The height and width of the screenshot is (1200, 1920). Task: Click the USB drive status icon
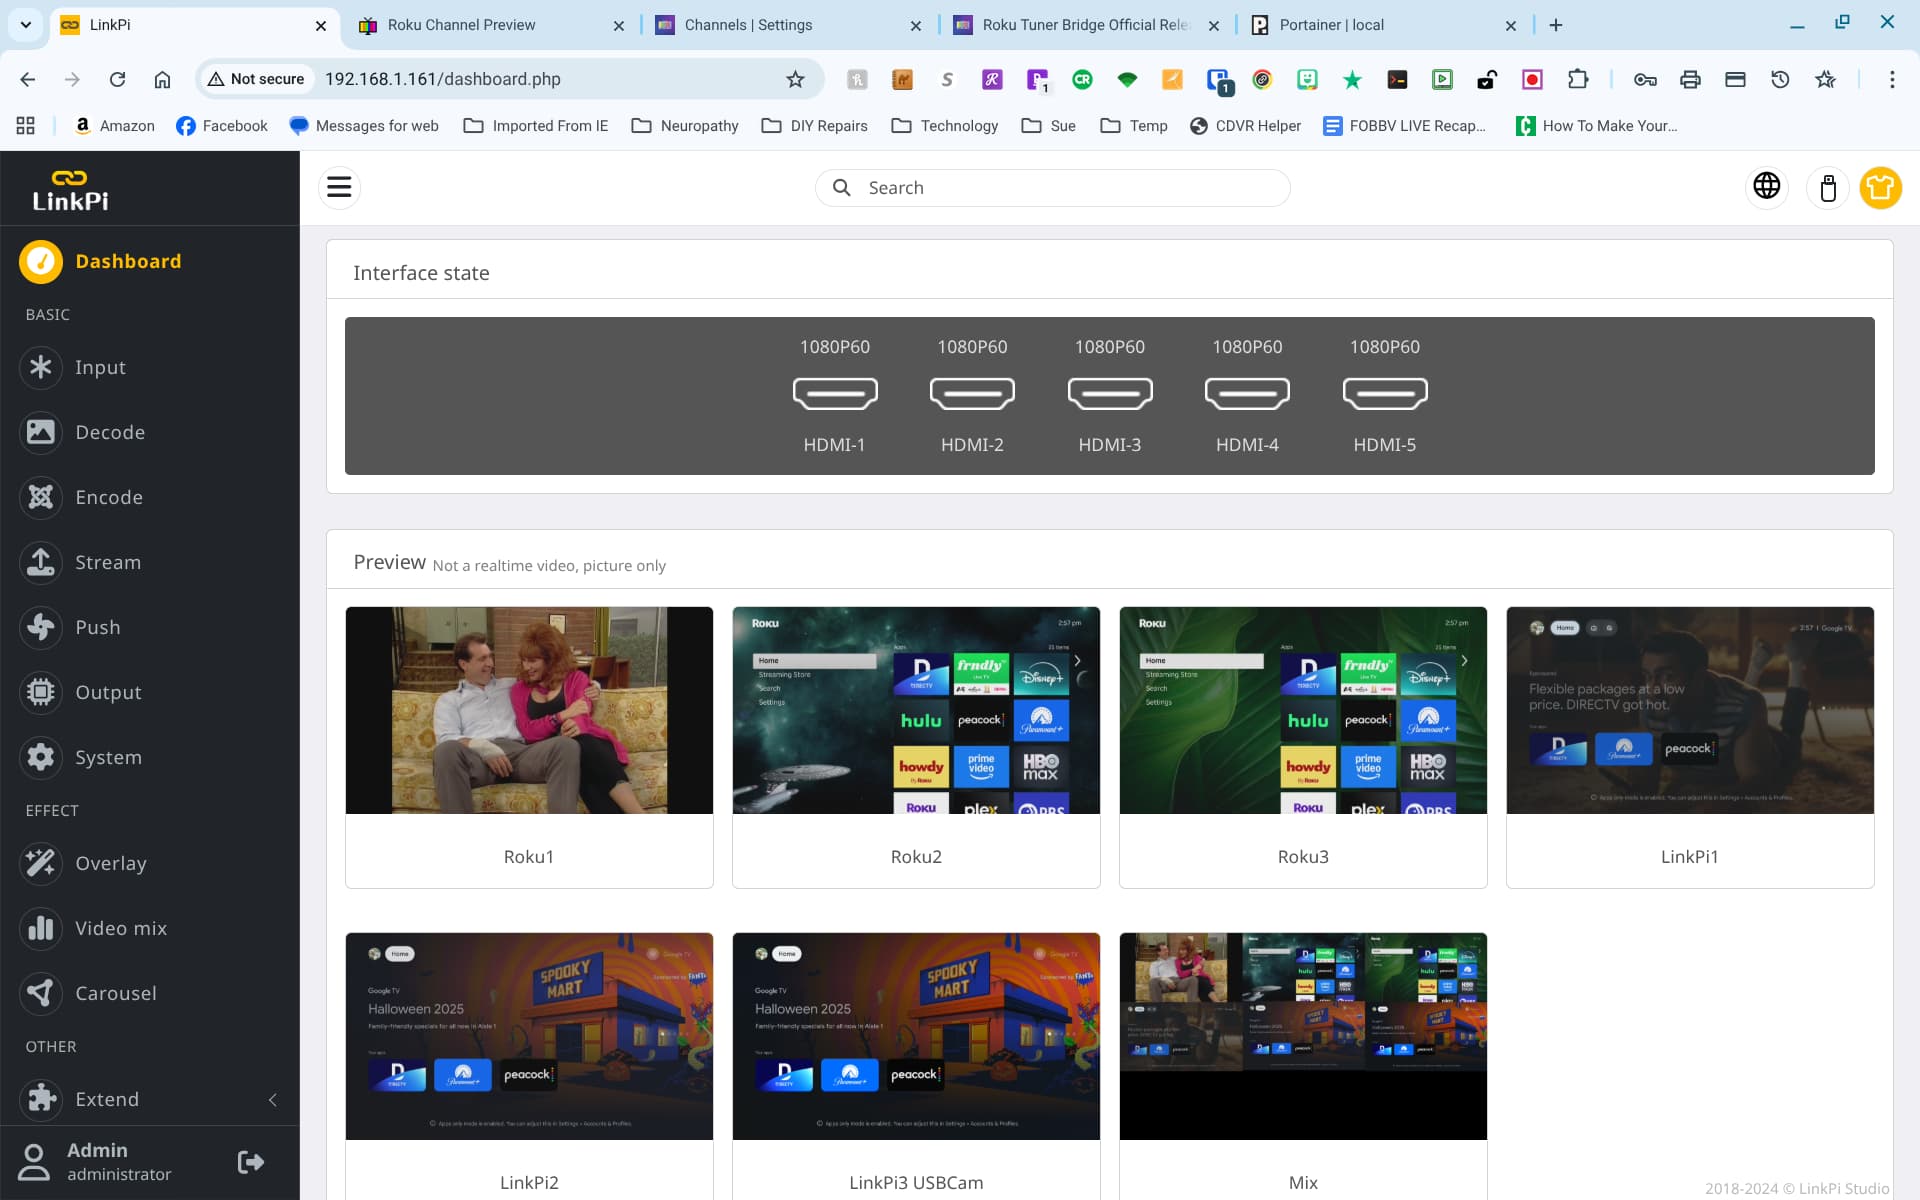[x=1827, y=187]
